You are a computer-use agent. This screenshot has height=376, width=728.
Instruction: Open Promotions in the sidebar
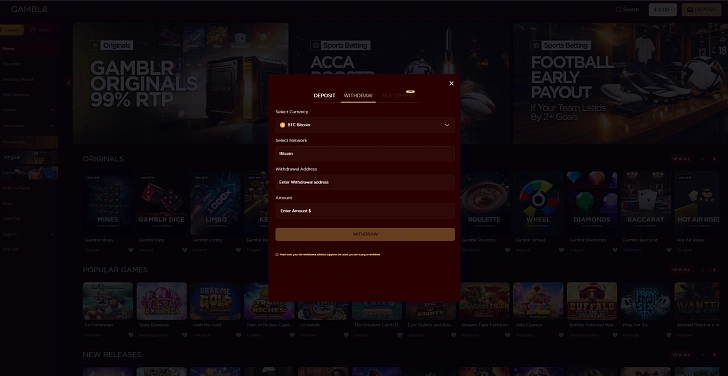tap(29, 142)
